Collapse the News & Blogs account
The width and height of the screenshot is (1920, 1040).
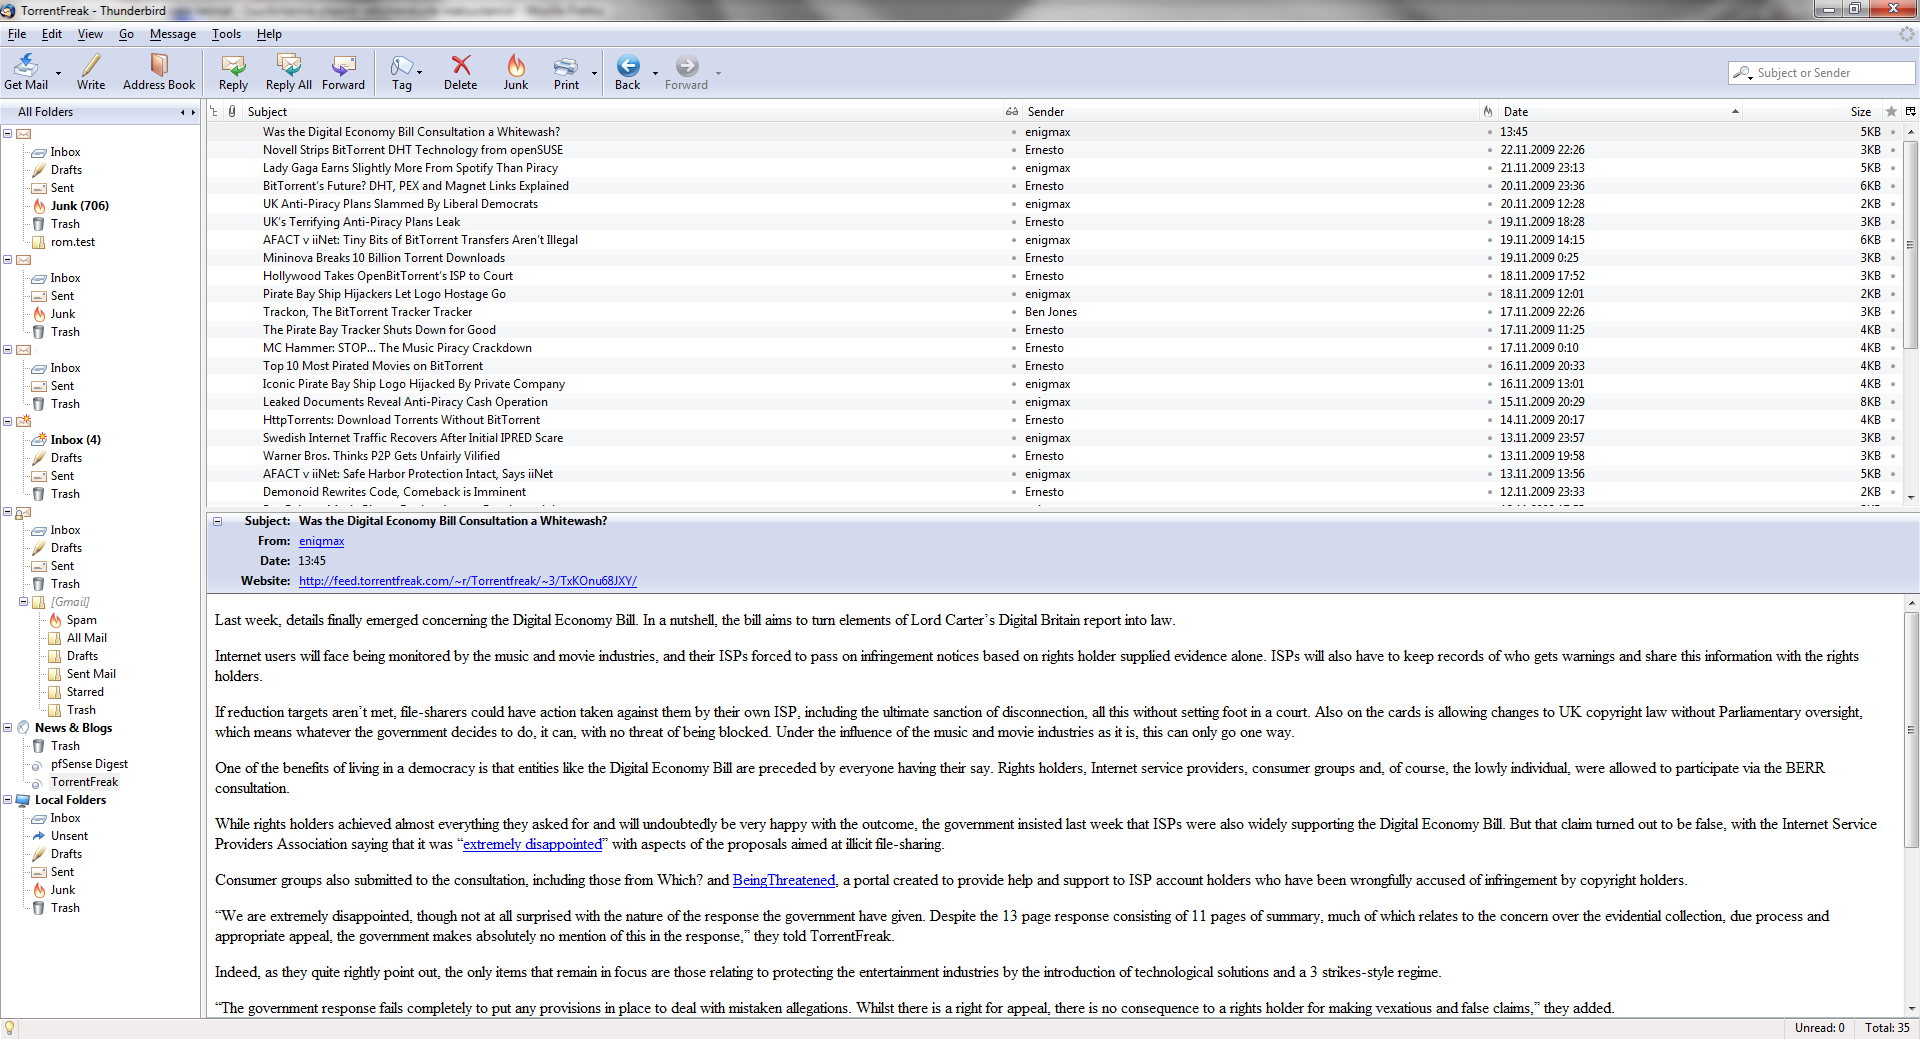tap(7, 728)
